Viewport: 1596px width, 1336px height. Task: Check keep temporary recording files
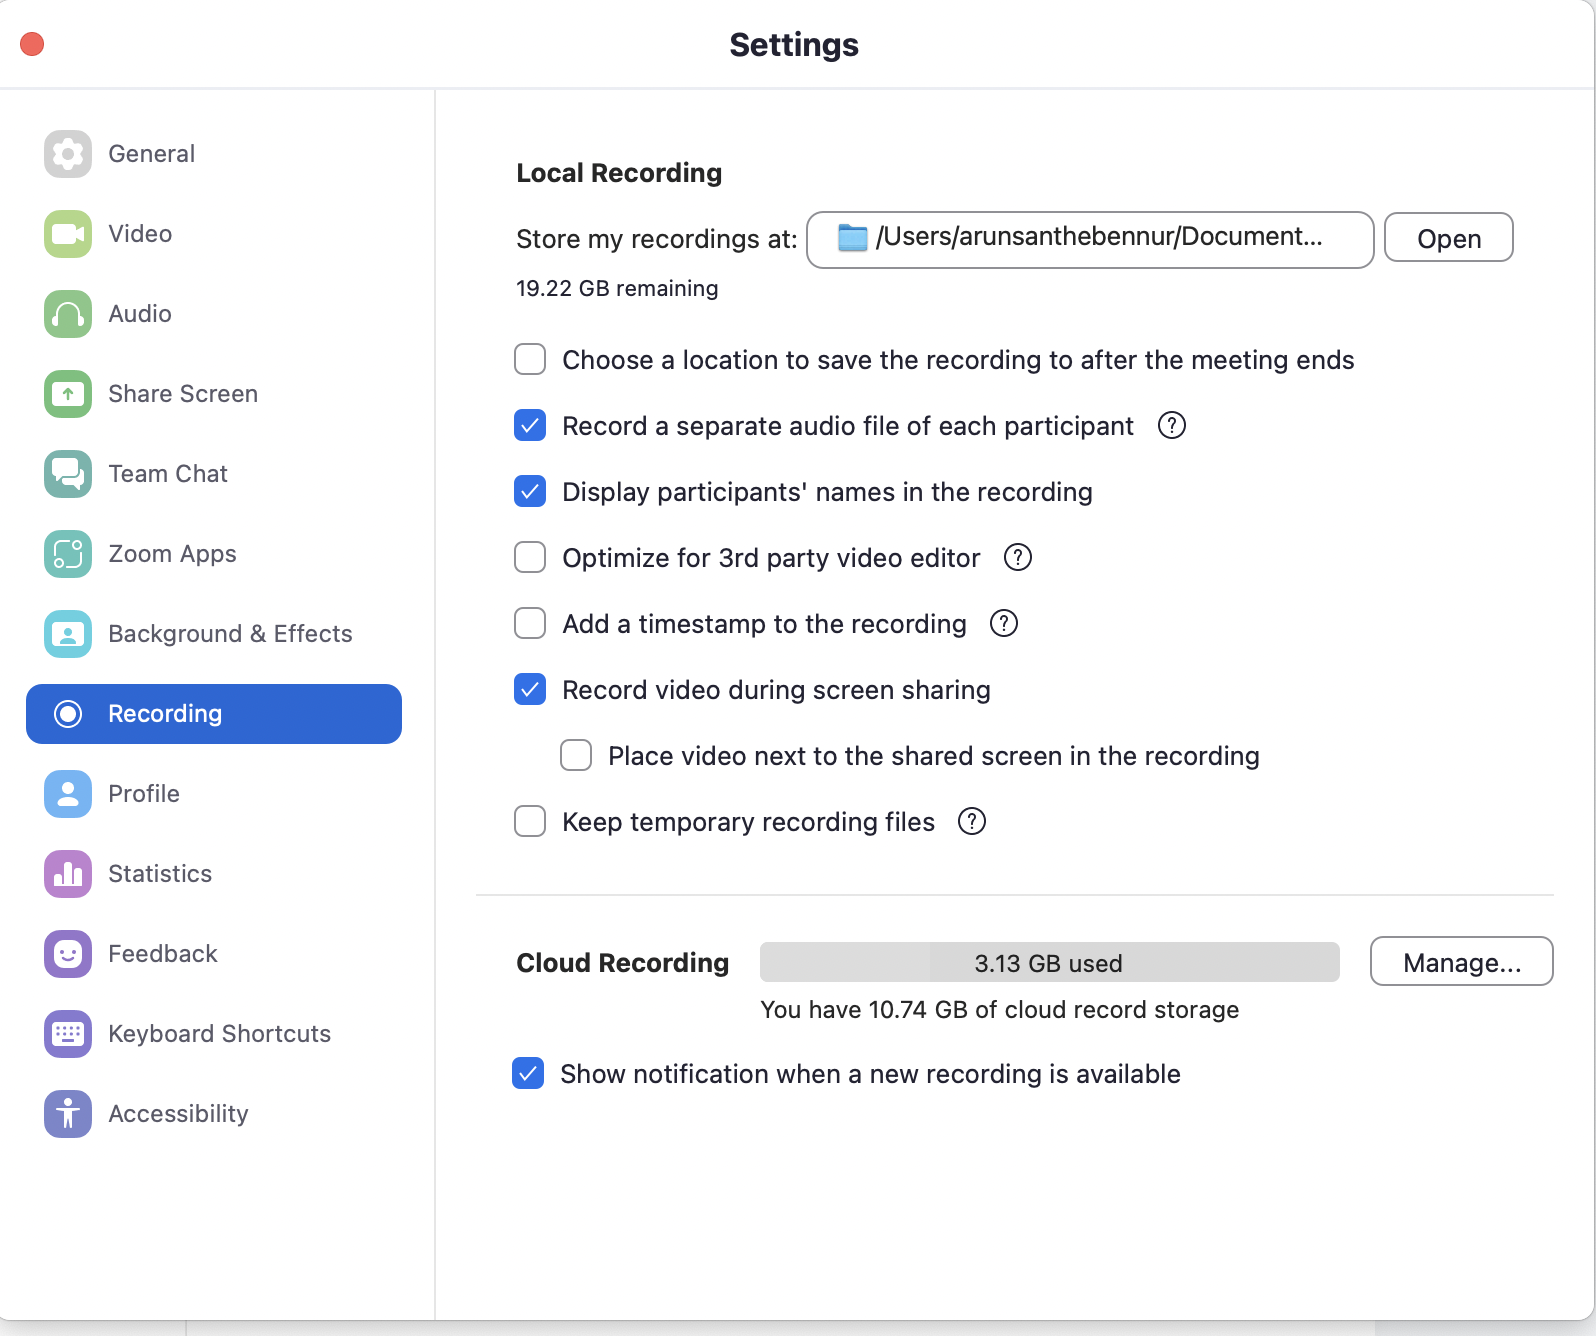tap(530, 821)
